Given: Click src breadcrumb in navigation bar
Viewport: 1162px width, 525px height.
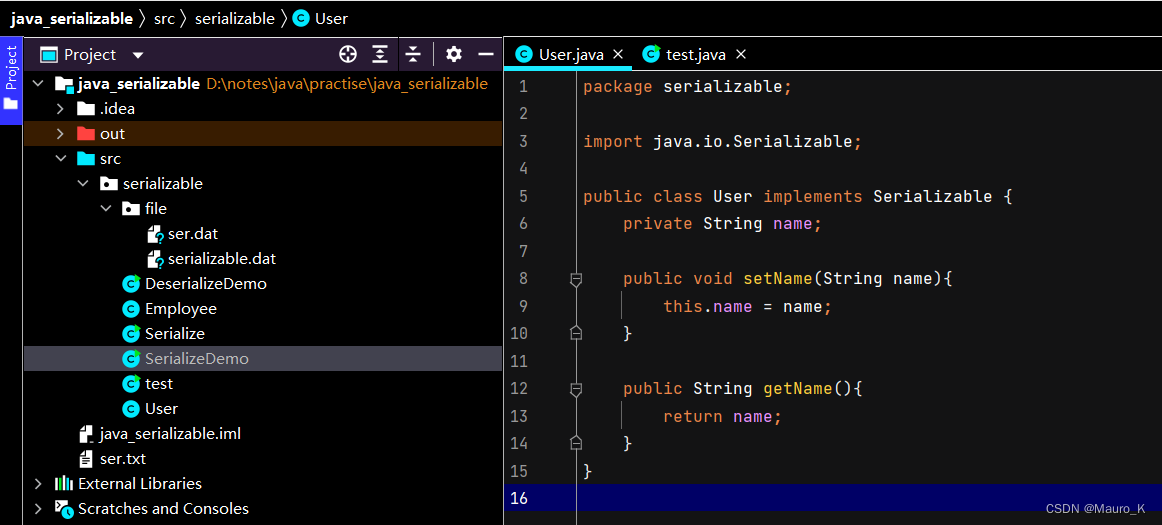Looking at the screenshot, I should tap(164, 19).
